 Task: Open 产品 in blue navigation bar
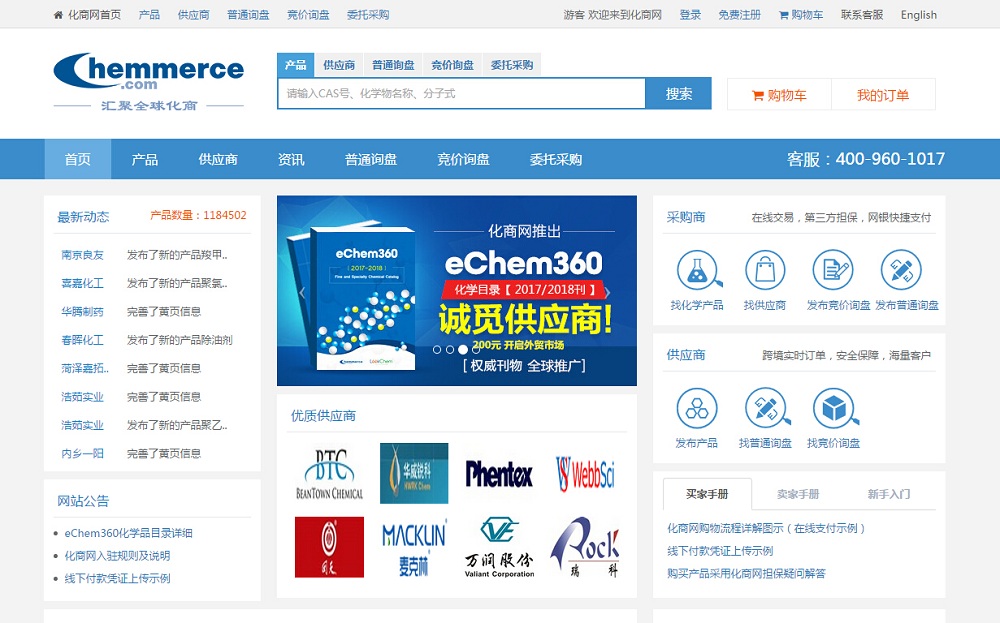pos(145,159)
